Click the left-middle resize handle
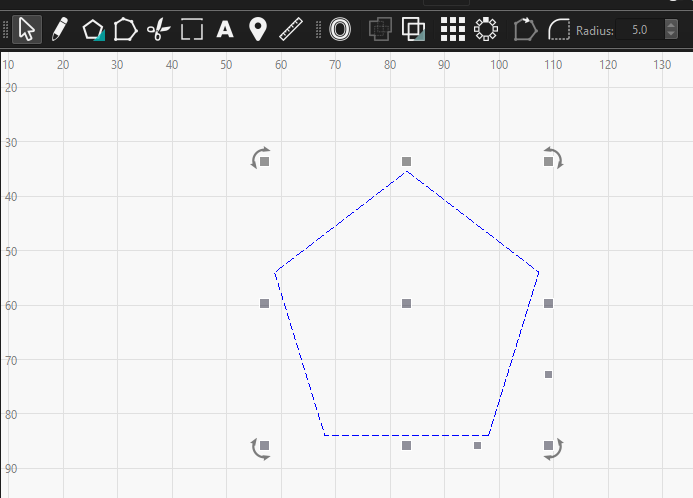This screenshot has height=498, width=693. (x=265, y=303)
